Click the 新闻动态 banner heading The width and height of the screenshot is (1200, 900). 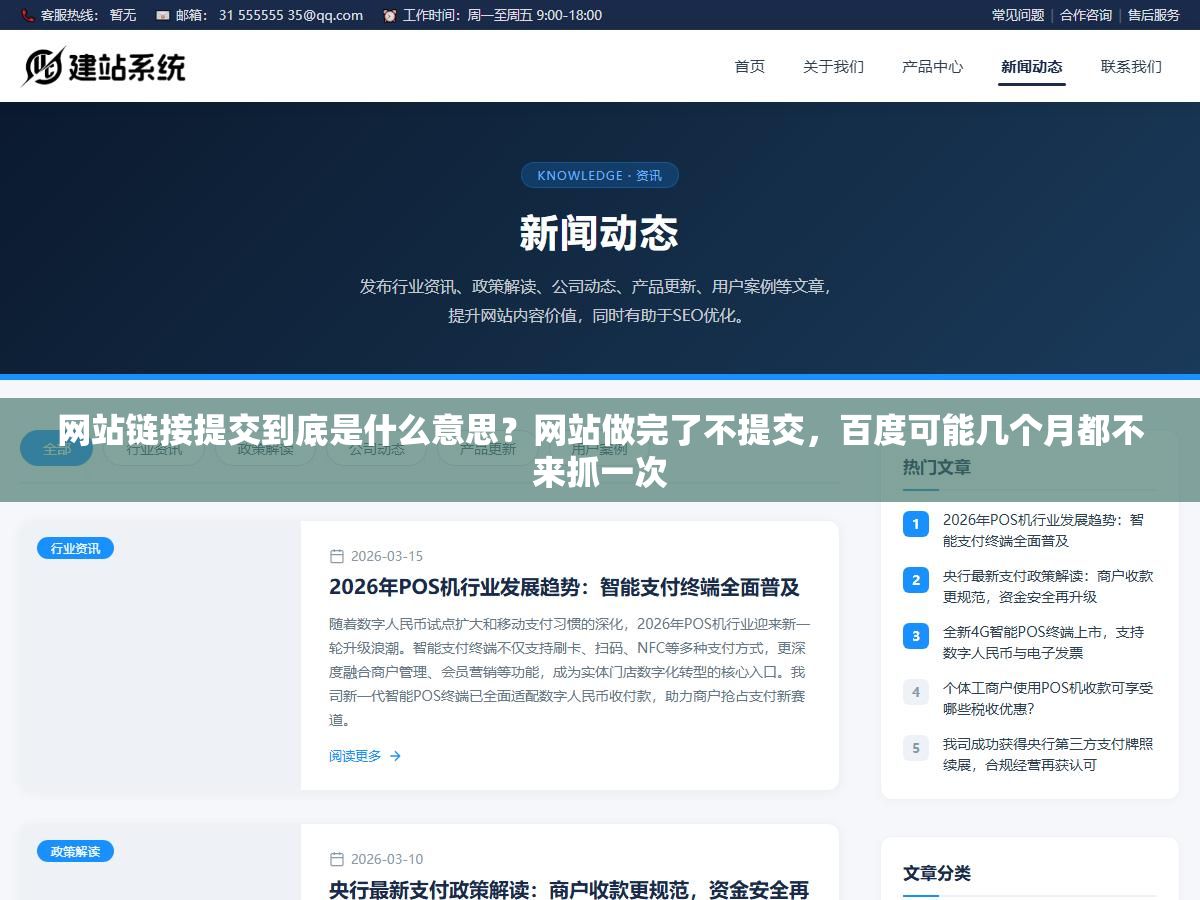coord(599,234)
